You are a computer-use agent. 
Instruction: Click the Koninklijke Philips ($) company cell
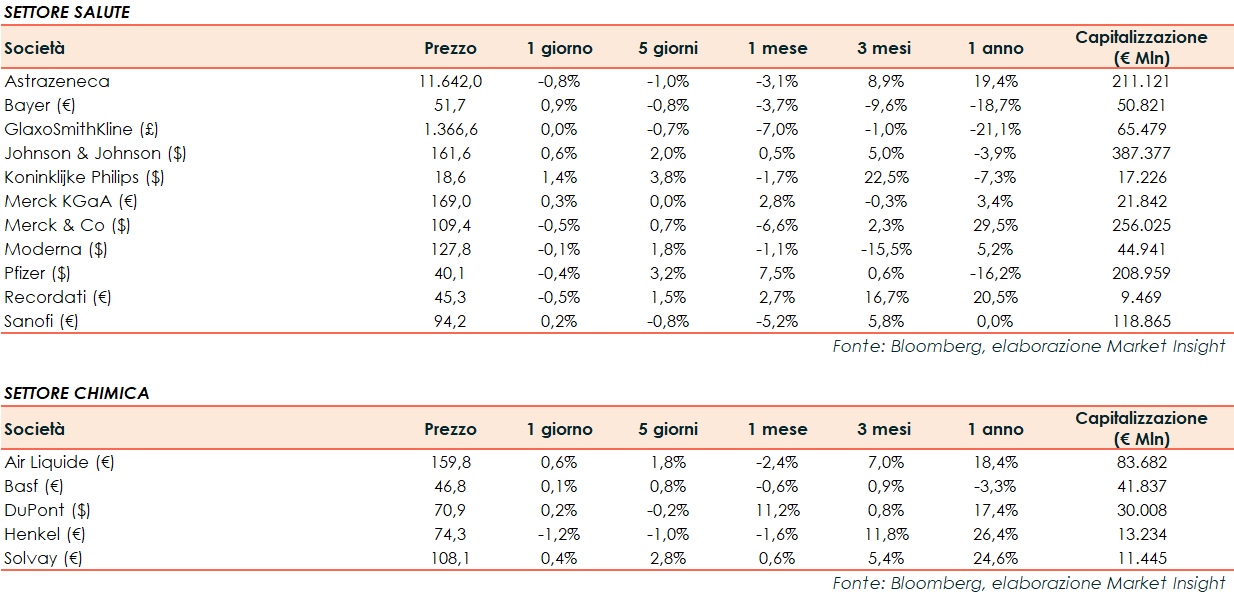click(x=85, y=177)
